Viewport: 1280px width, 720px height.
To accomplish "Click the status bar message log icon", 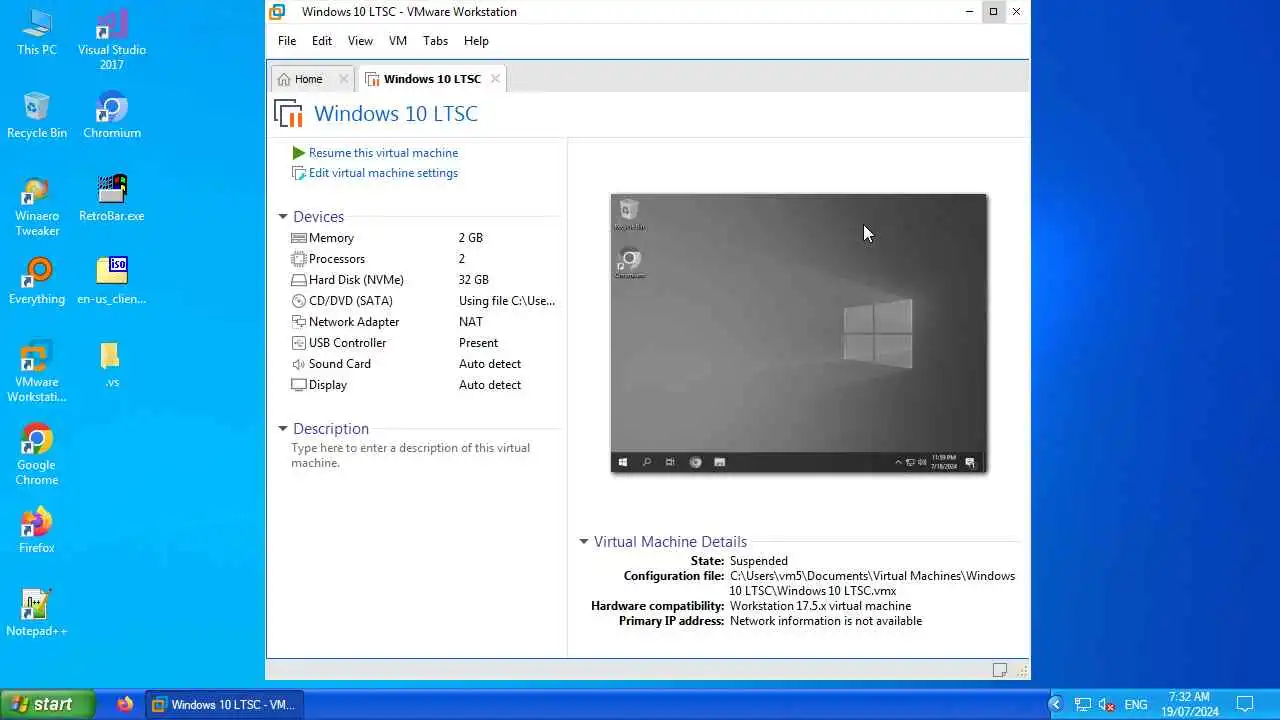I will 999,670.
